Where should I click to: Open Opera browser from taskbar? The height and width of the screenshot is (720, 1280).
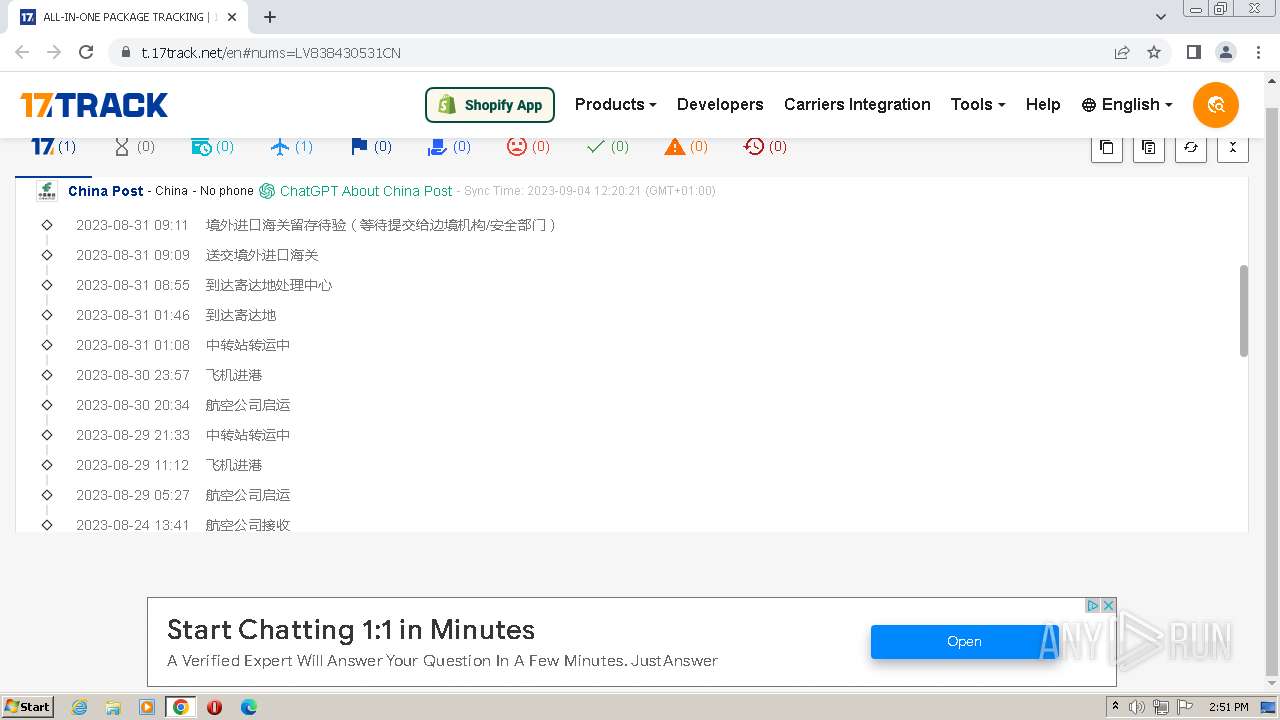click(x=214, y=707)
